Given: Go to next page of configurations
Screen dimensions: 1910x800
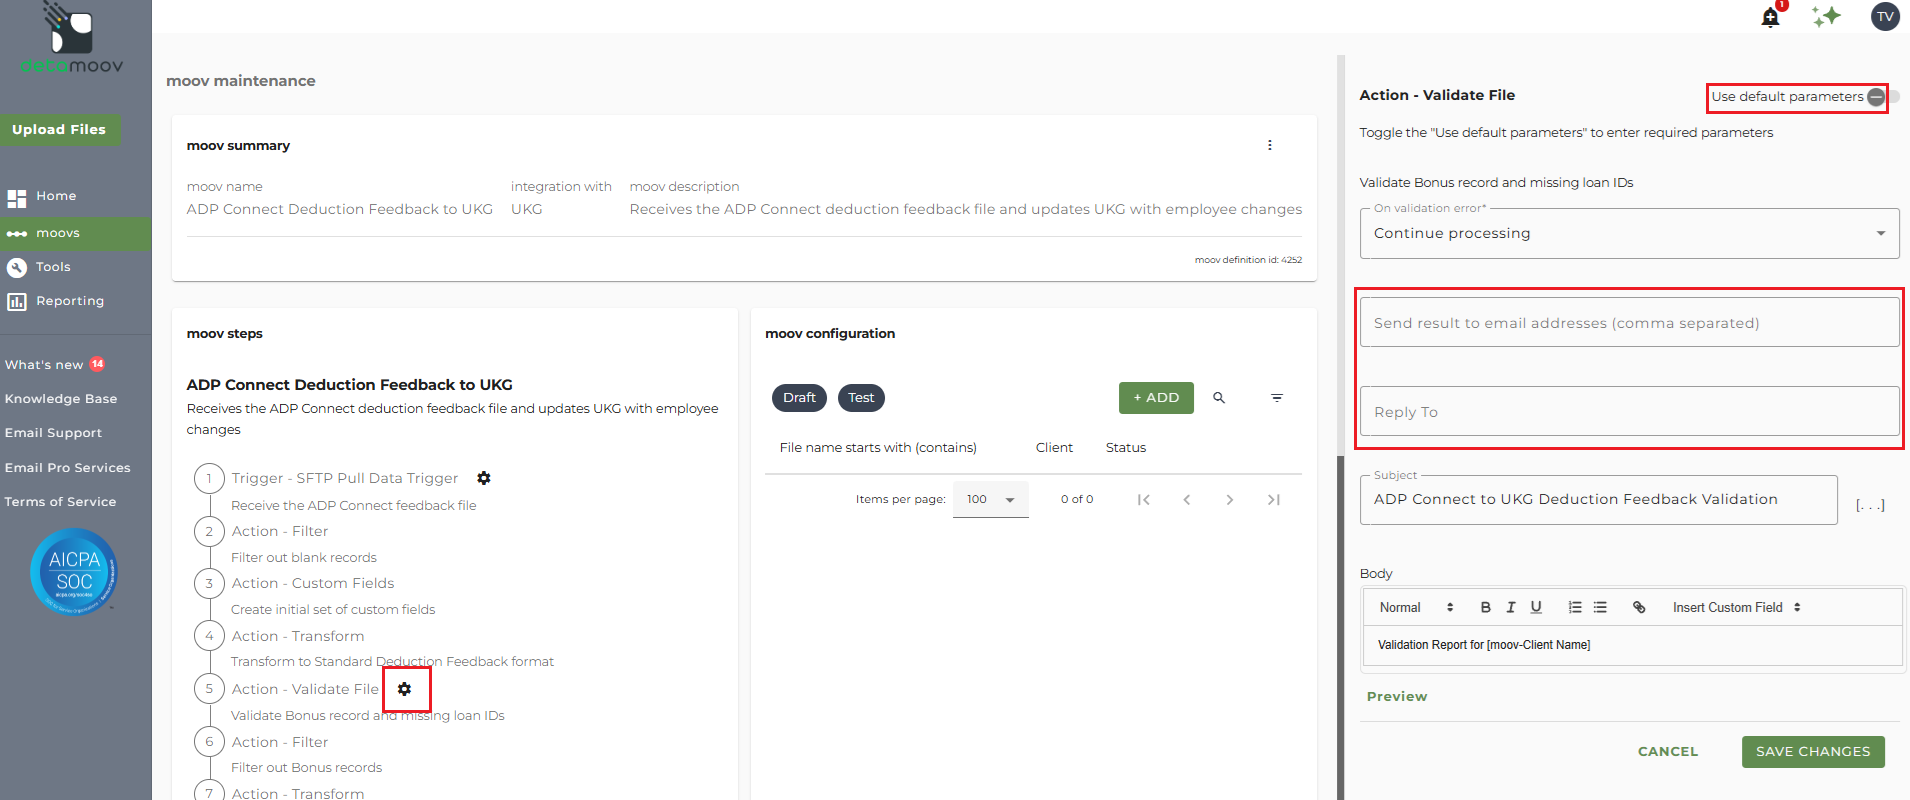Looking at the screenshot, I should 1230,500.
